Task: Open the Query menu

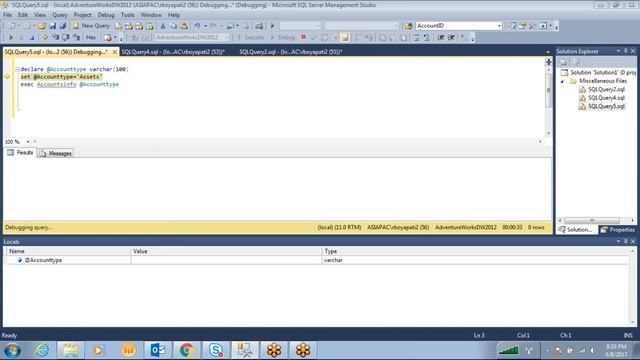Action: click(60, 15)
